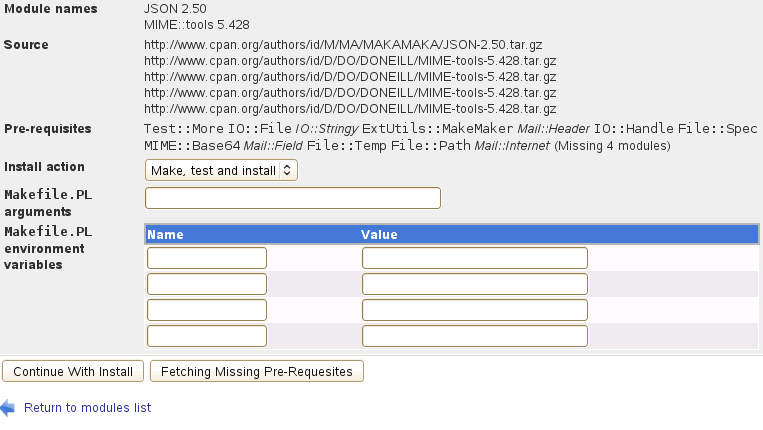Viewport: 763px width, 430px height.
Task: Click the MIME::Base64 prerequisite
Action: (x=192, y=146)
